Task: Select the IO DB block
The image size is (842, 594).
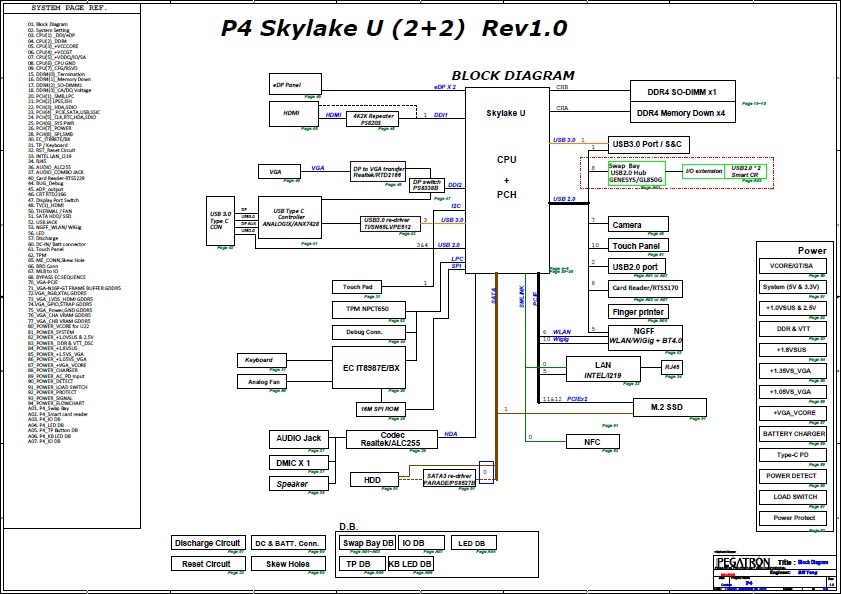Action: click(421, 543)
